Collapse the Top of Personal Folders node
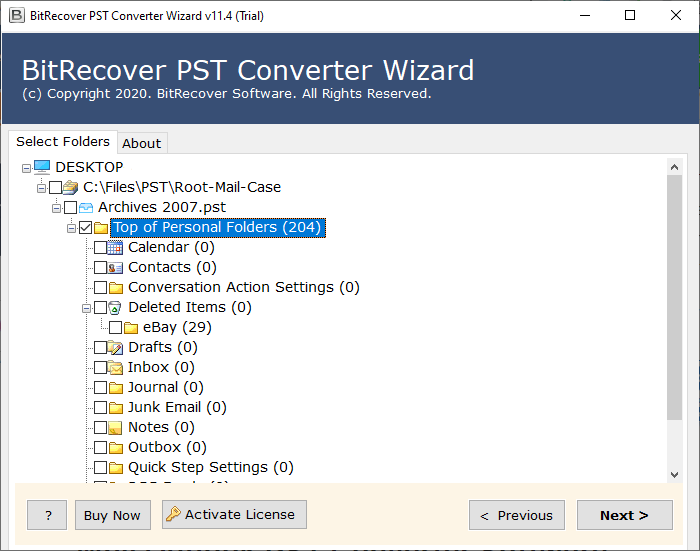The image size is (700, 551). pos(72,227)
